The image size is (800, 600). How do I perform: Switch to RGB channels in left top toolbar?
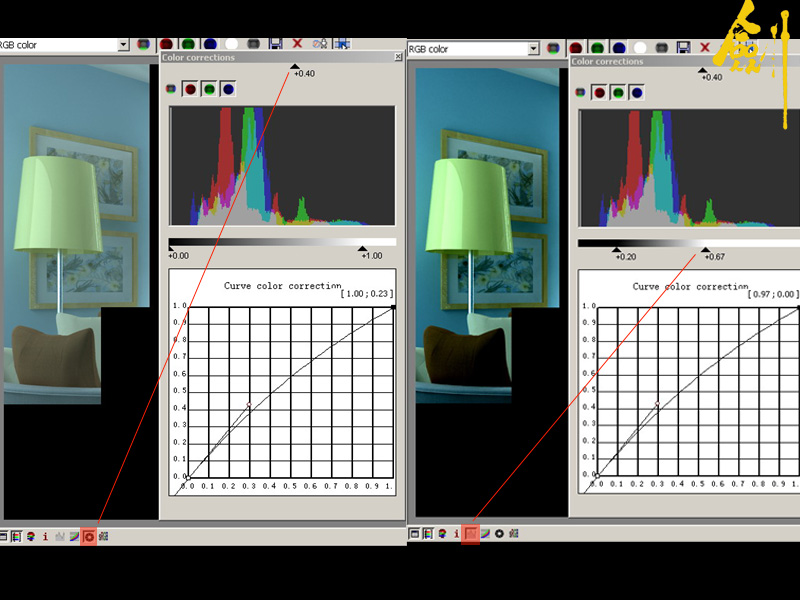click(x=144, y=44)
